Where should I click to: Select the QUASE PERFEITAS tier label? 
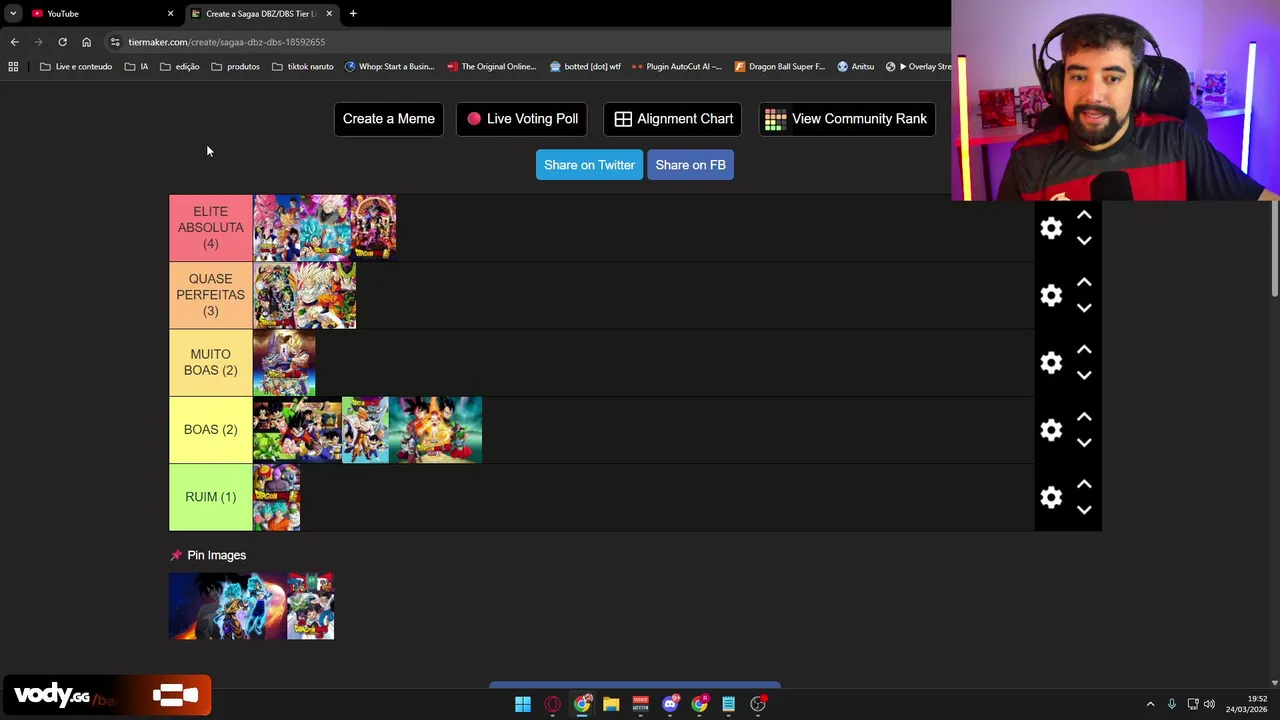[x=210, y=295]
